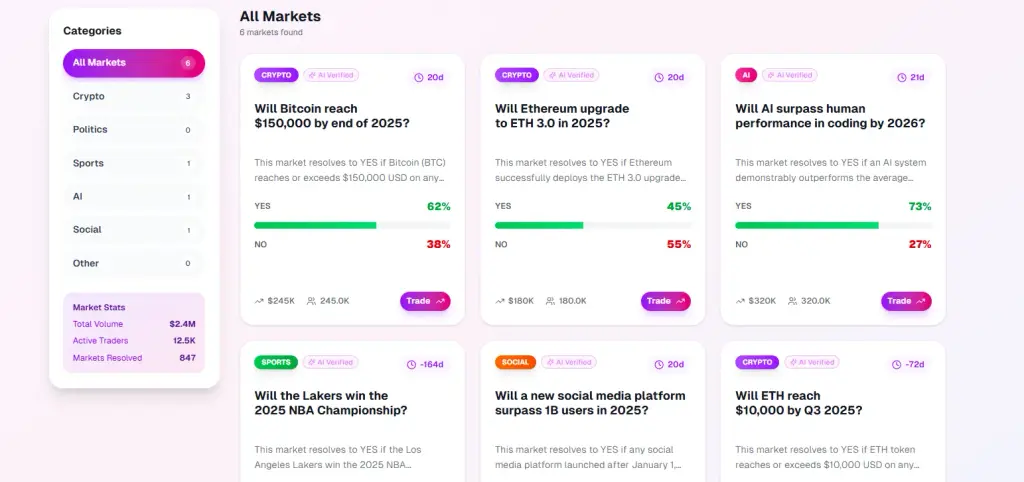Open the Politics category

tap(134, 130)
